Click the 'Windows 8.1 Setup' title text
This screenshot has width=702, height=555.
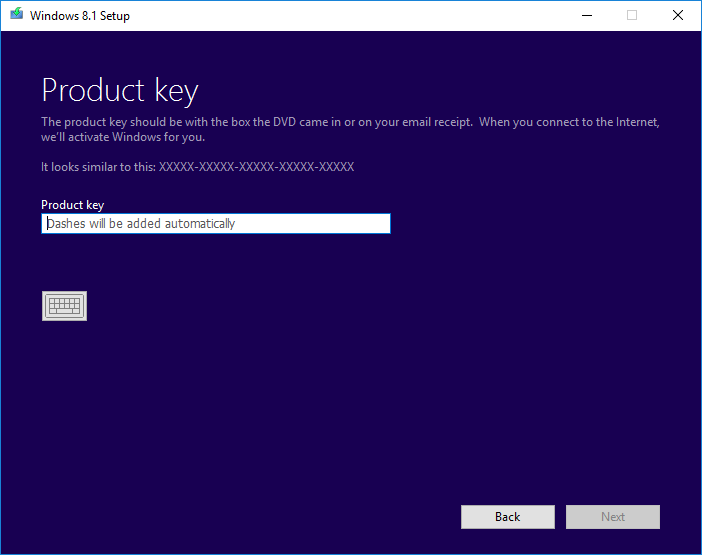tap(80, 16)
